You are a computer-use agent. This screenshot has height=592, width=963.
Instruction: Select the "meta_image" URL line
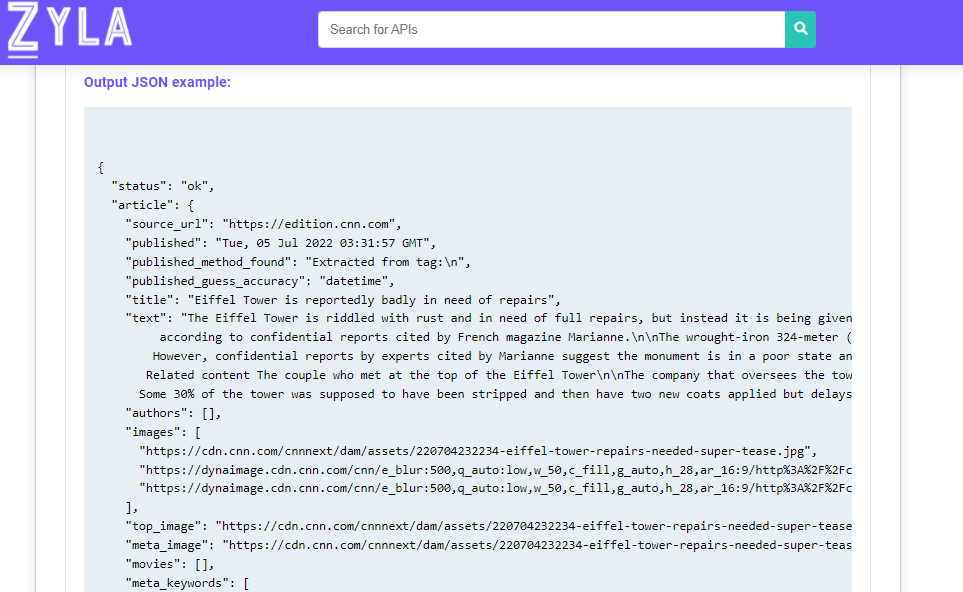pyautogui.click(x=488, y=545)
